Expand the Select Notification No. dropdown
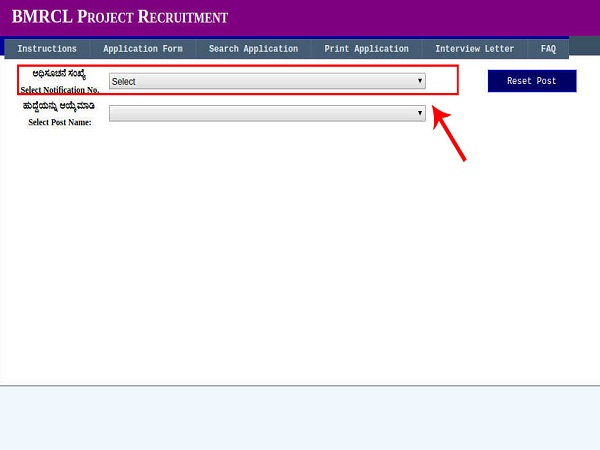Image resolution: width=600 pixels, height=450 pixels. pyautogui.click(x=267, y=81)
